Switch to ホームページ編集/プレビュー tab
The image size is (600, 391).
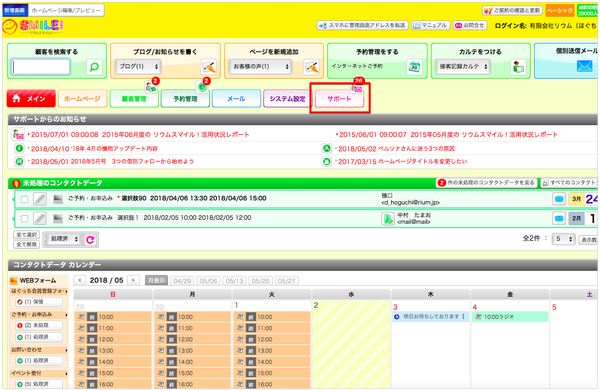point(66,10)
